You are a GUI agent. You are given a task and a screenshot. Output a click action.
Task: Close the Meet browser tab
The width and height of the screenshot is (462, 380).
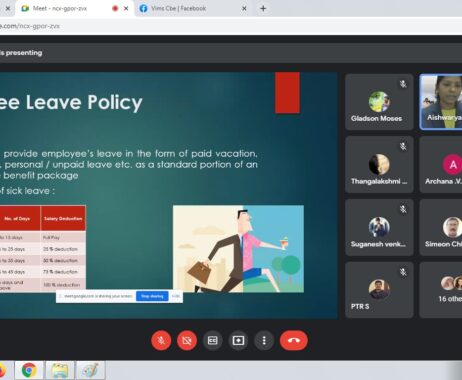(x=126, y=9)
